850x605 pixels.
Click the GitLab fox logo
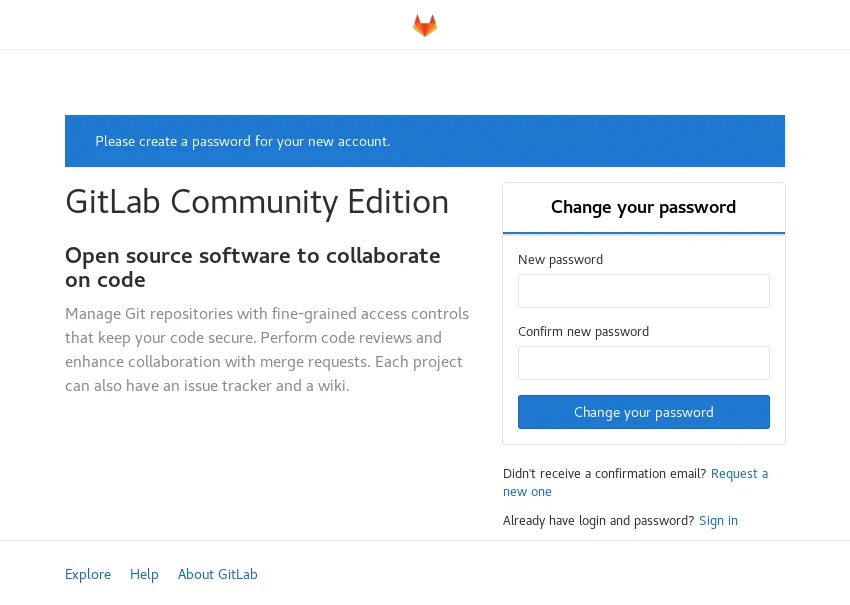point(425,26)
